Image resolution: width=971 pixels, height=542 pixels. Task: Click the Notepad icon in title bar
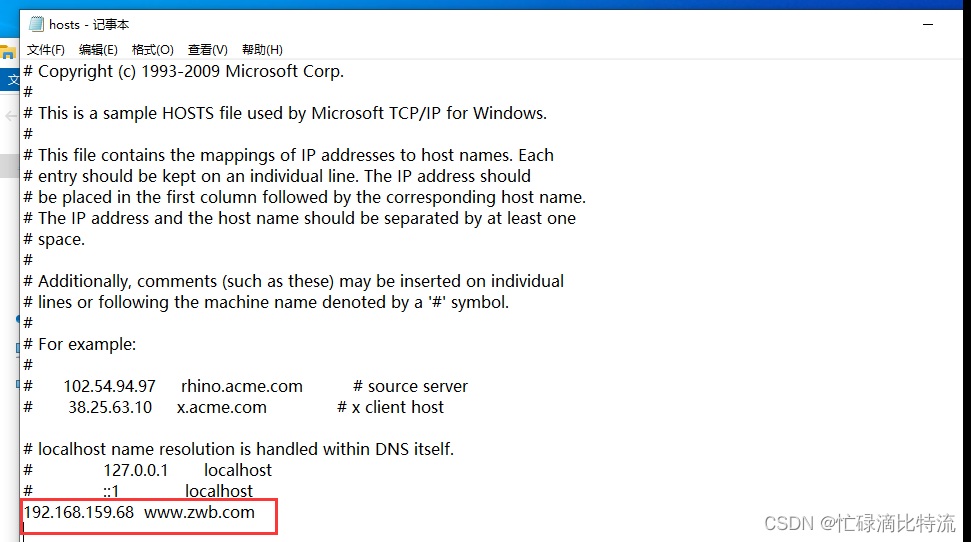(x=35, y=24)
